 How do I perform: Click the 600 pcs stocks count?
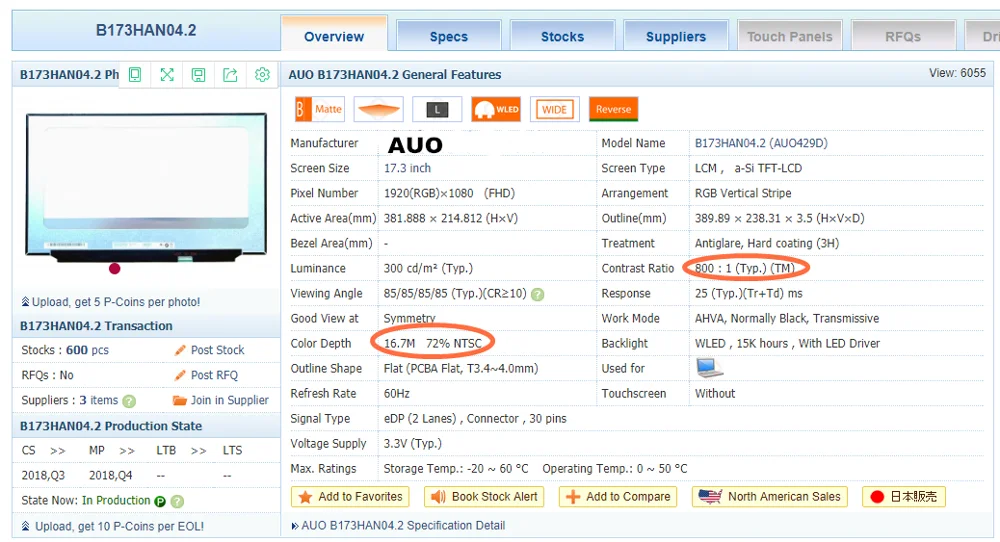click(87, 350)
